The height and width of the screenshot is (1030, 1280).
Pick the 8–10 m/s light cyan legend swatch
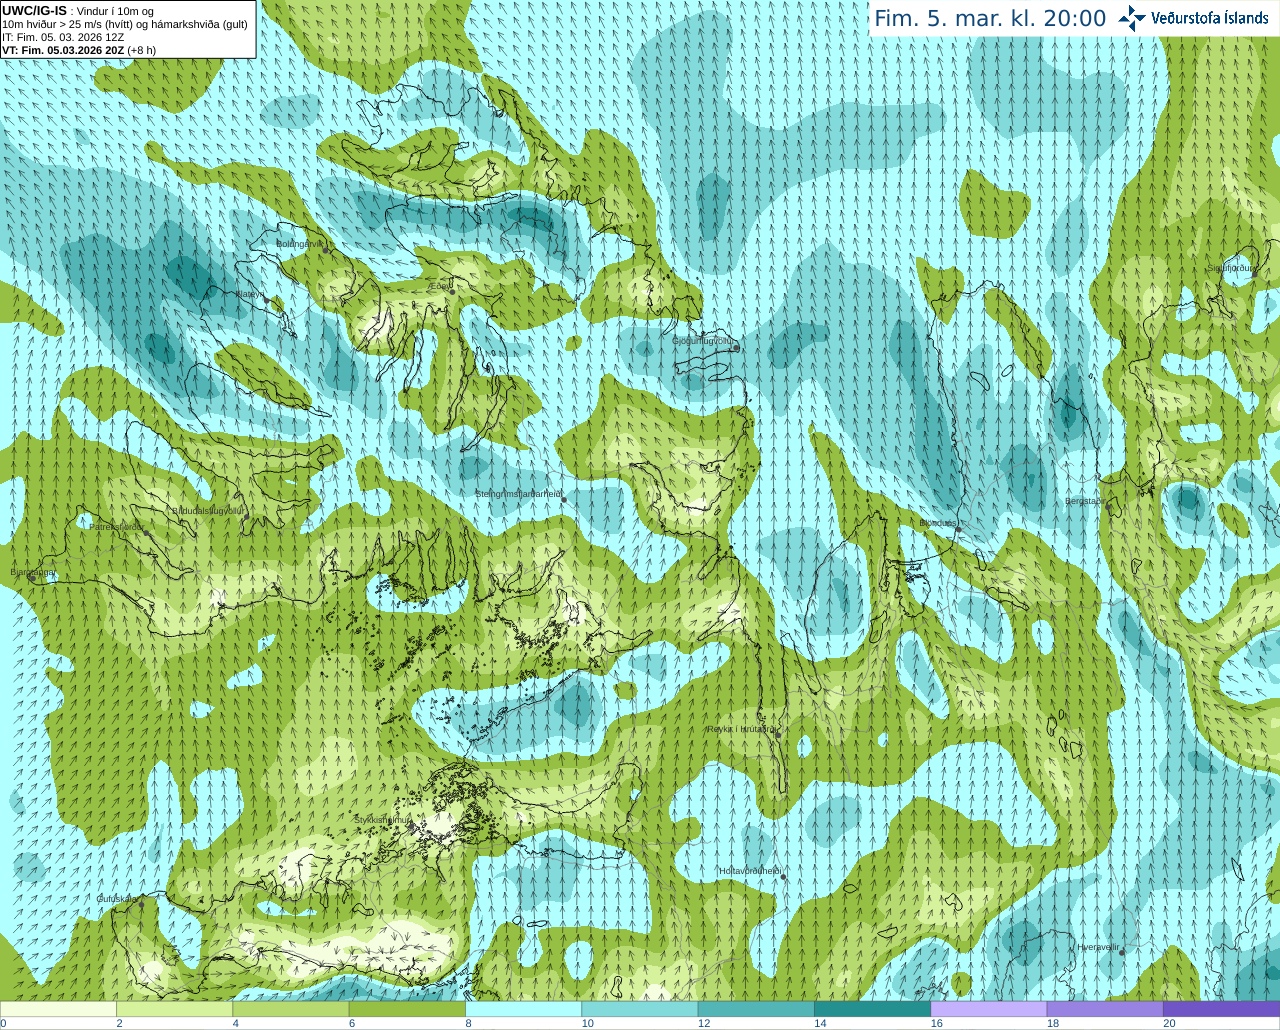[x=523, y=1009]
